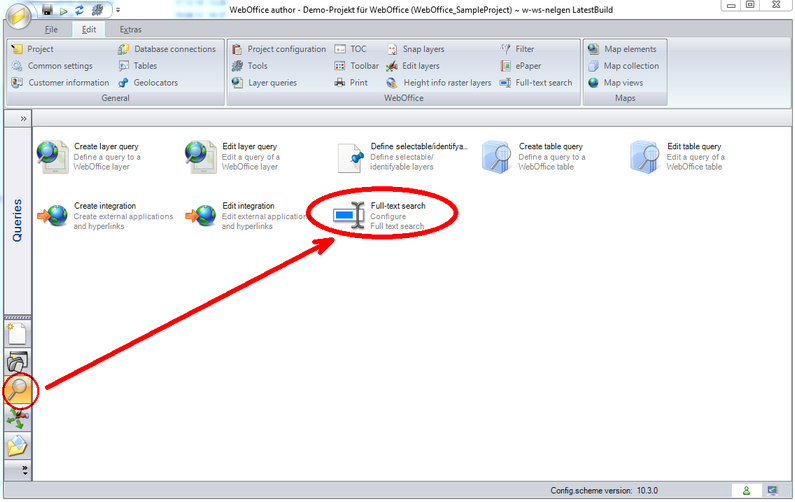Open Height info raster layers
795x502 pixels.
439,83
